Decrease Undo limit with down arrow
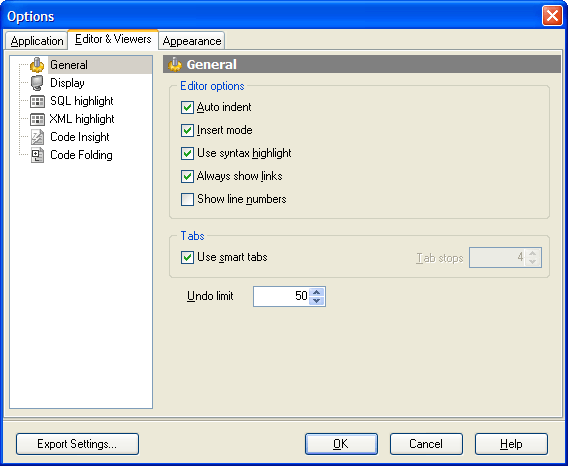This screenshot has height=466, width=568. point(317,301)
